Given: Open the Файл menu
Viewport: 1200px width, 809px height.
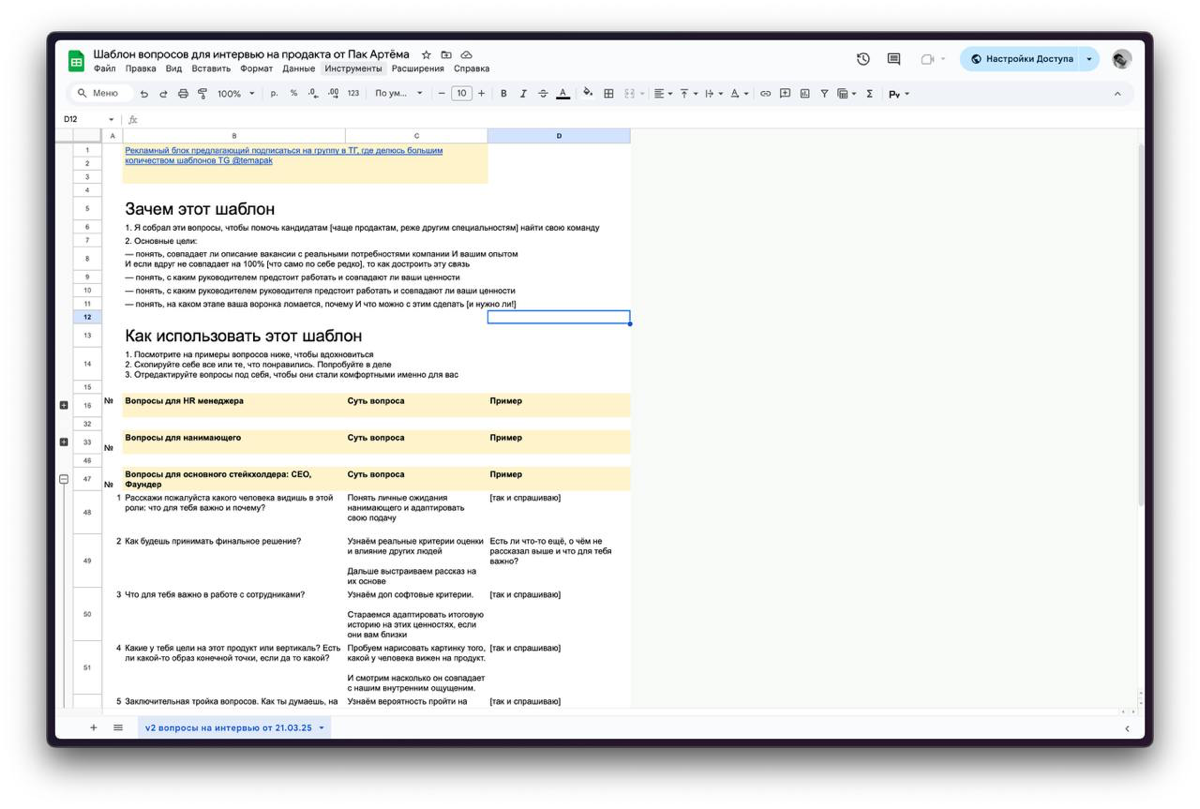Looking at the screenshot, I should coord(104,69).
